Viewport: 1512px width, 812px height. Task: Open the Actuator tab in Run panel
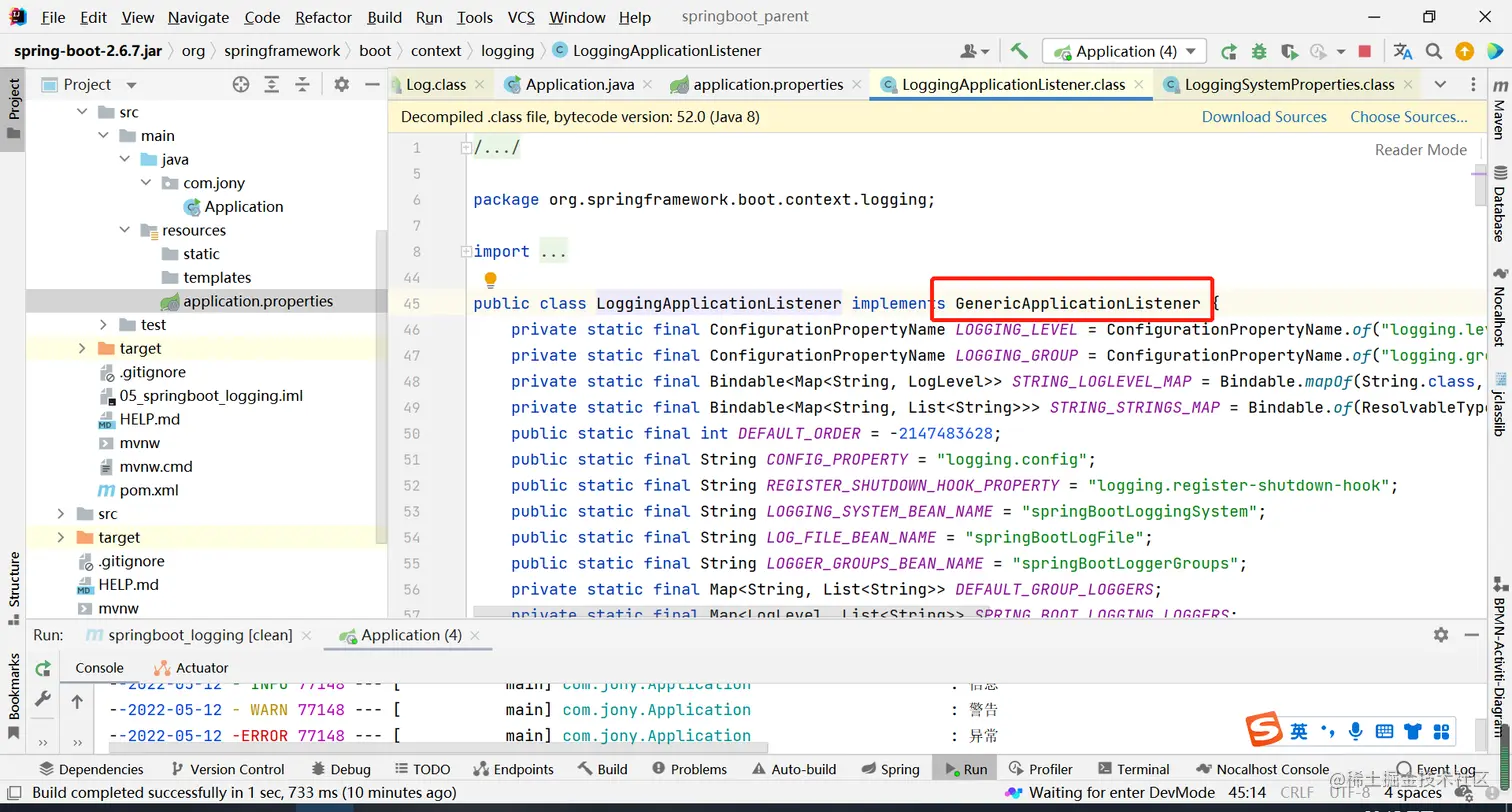[191, 668]
